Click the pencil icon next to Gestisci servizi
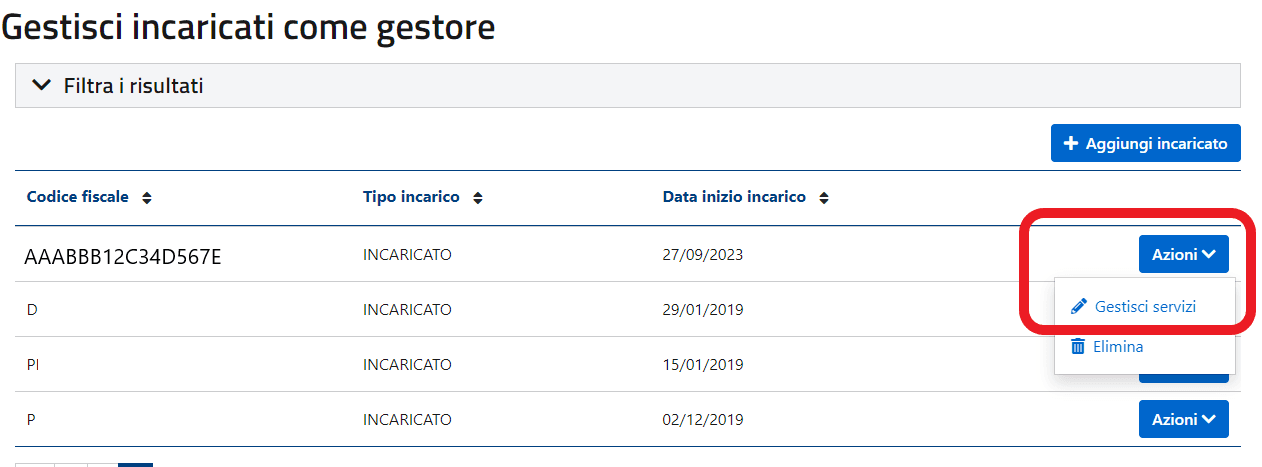1262x467 pixels. (x=1078, y=307)
